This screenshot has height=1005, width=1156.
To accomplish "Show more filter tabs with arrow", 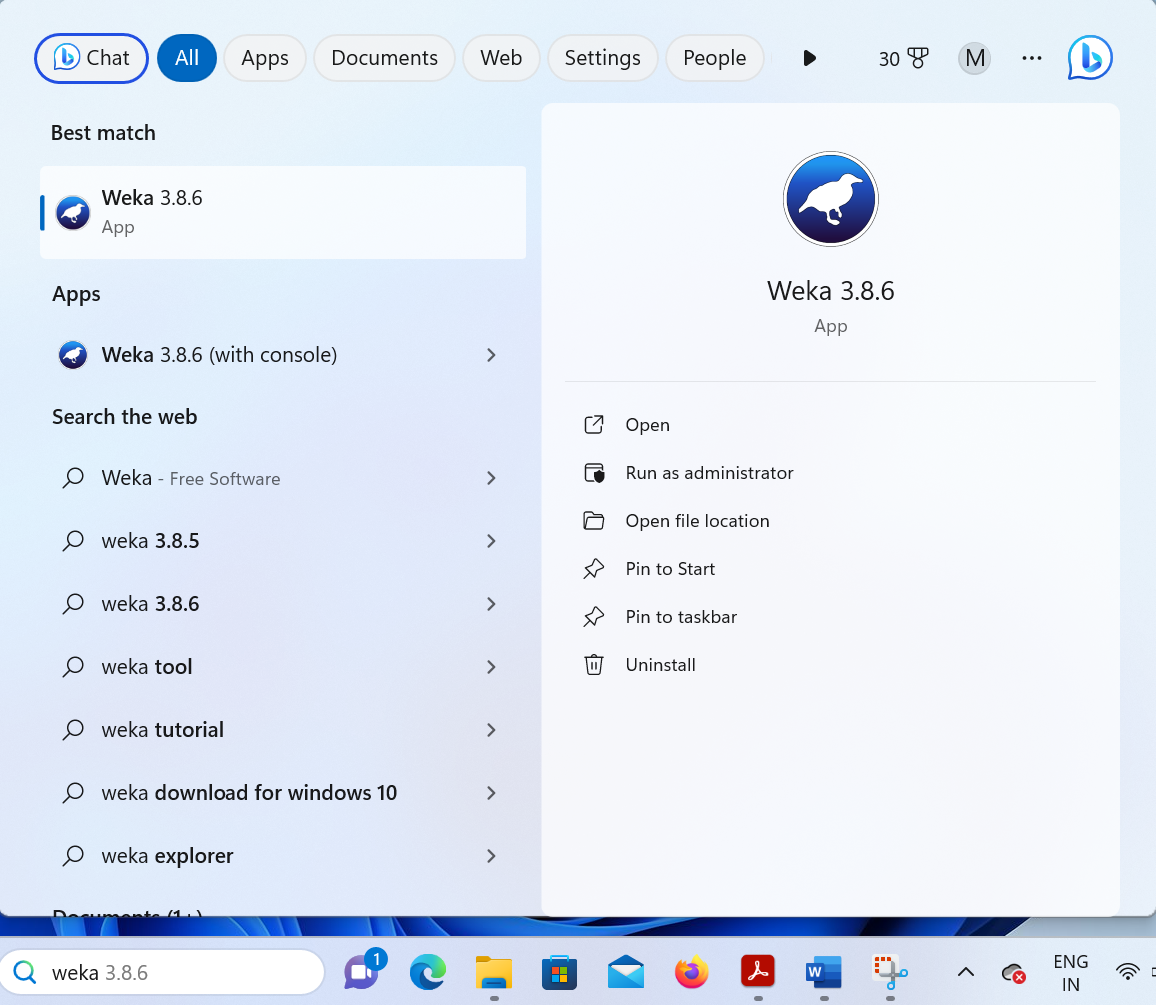I will tap(809, 58).
